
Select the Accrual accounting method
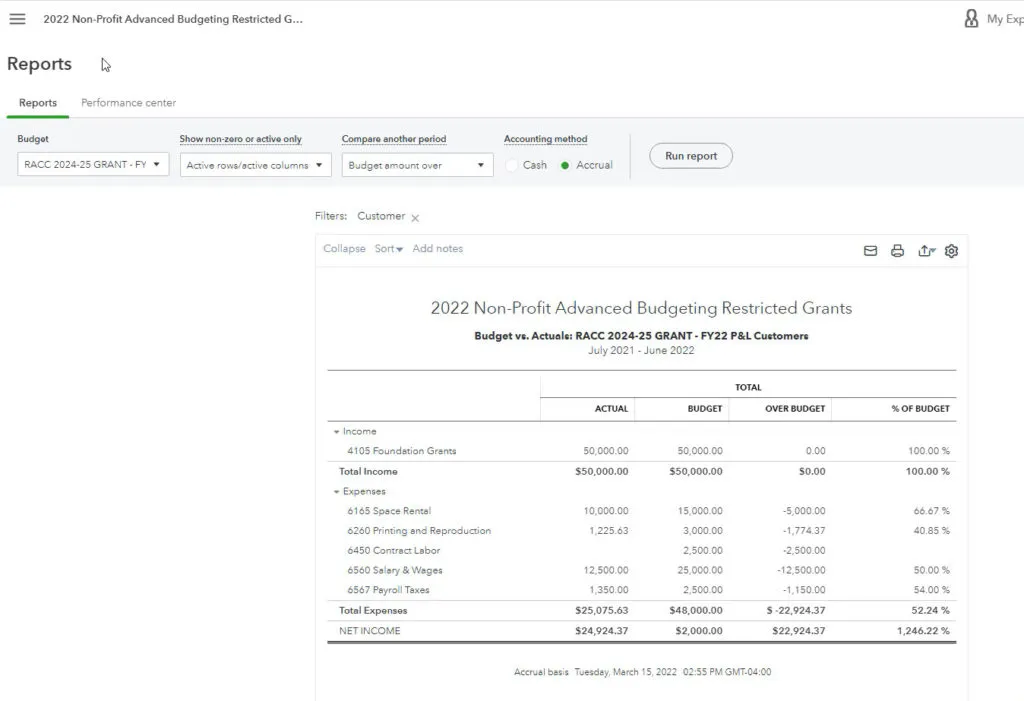[x=566, y=165]
